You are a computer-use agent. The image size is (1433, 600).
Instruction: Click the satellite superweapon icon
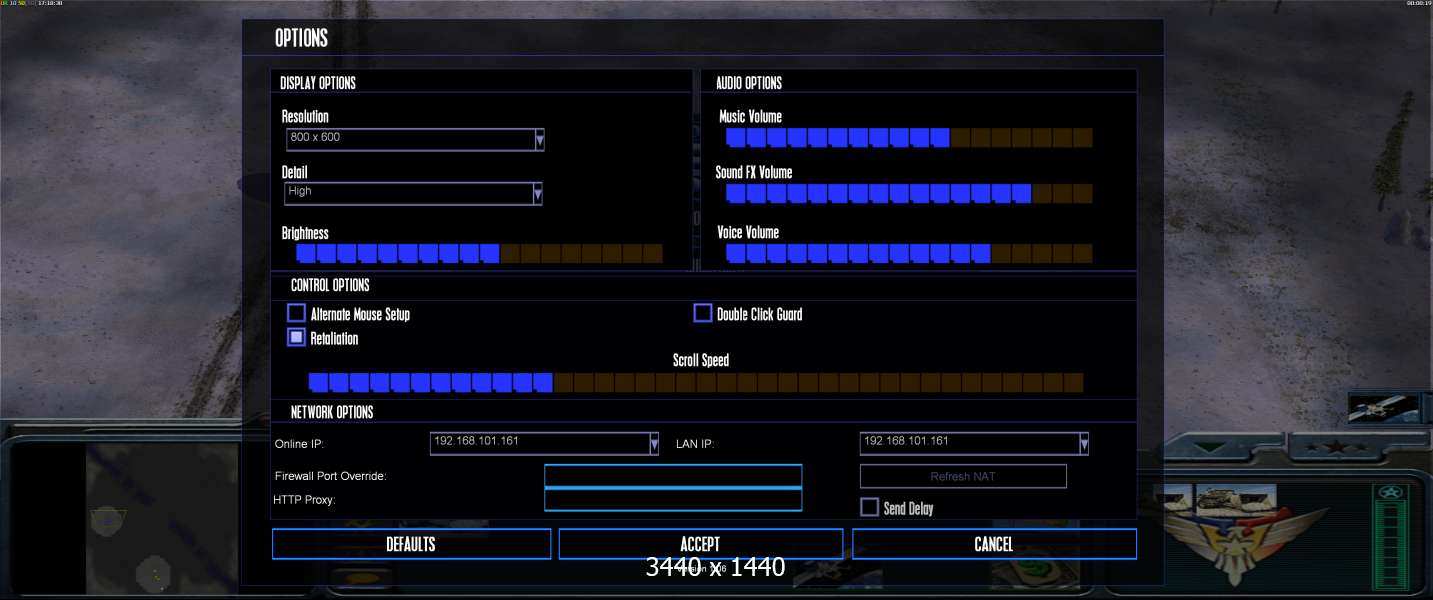click(x=1384, y=408)
